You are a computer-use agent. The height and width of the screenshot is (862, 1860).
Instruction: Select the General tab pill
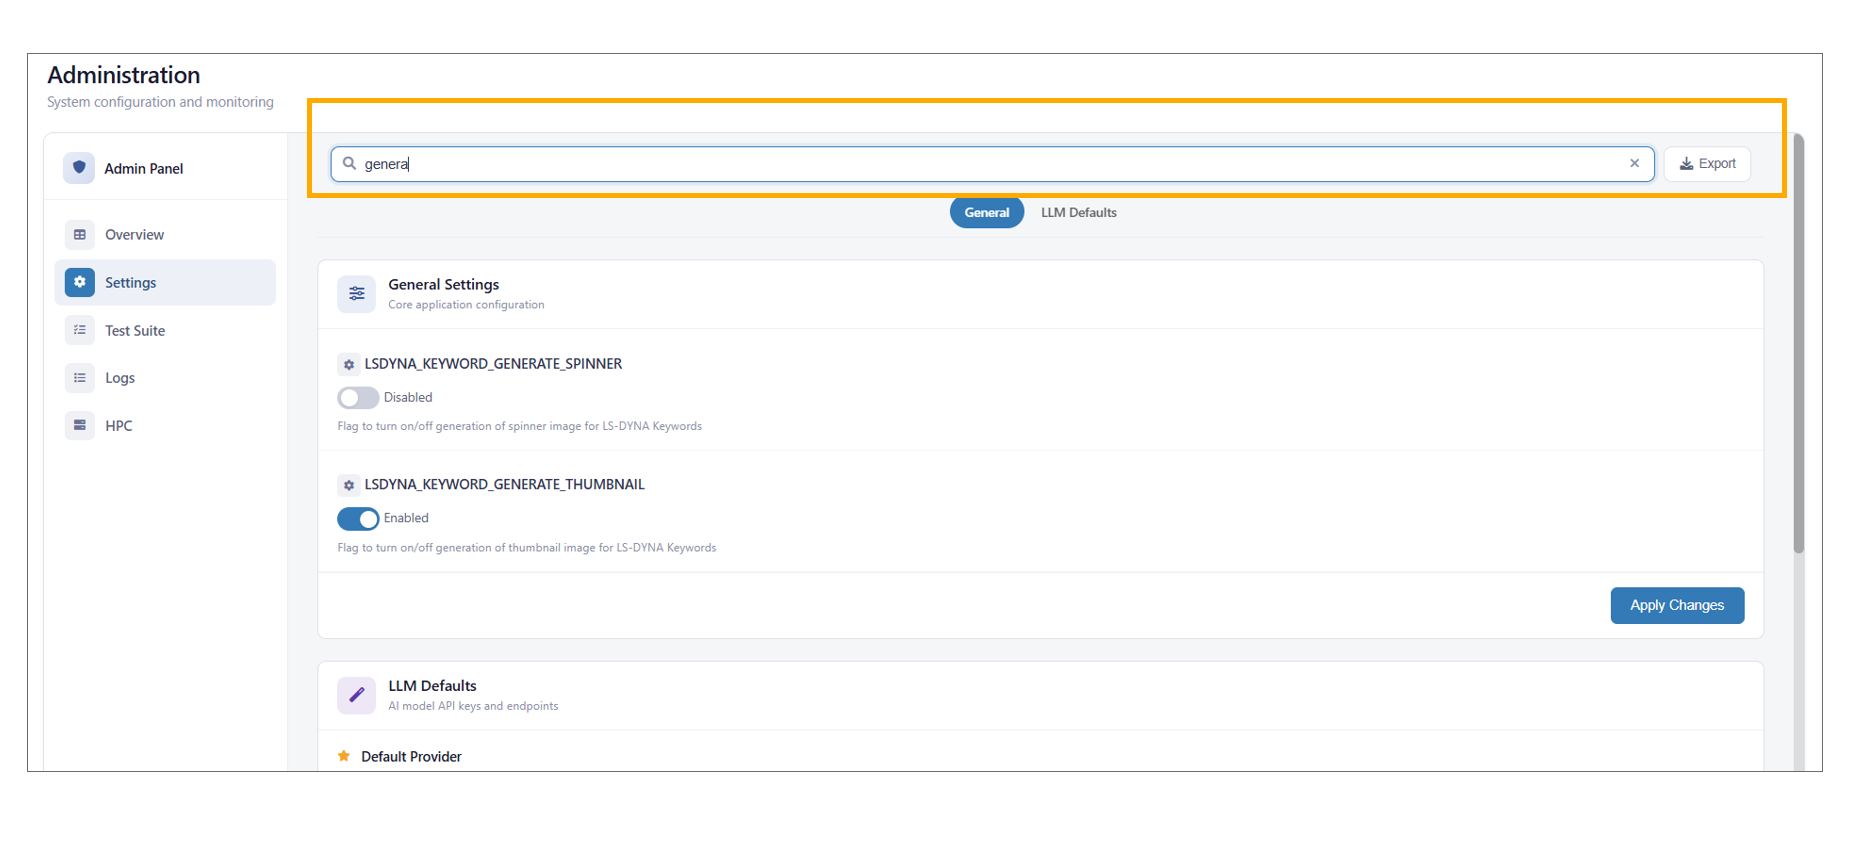(986, 213)
